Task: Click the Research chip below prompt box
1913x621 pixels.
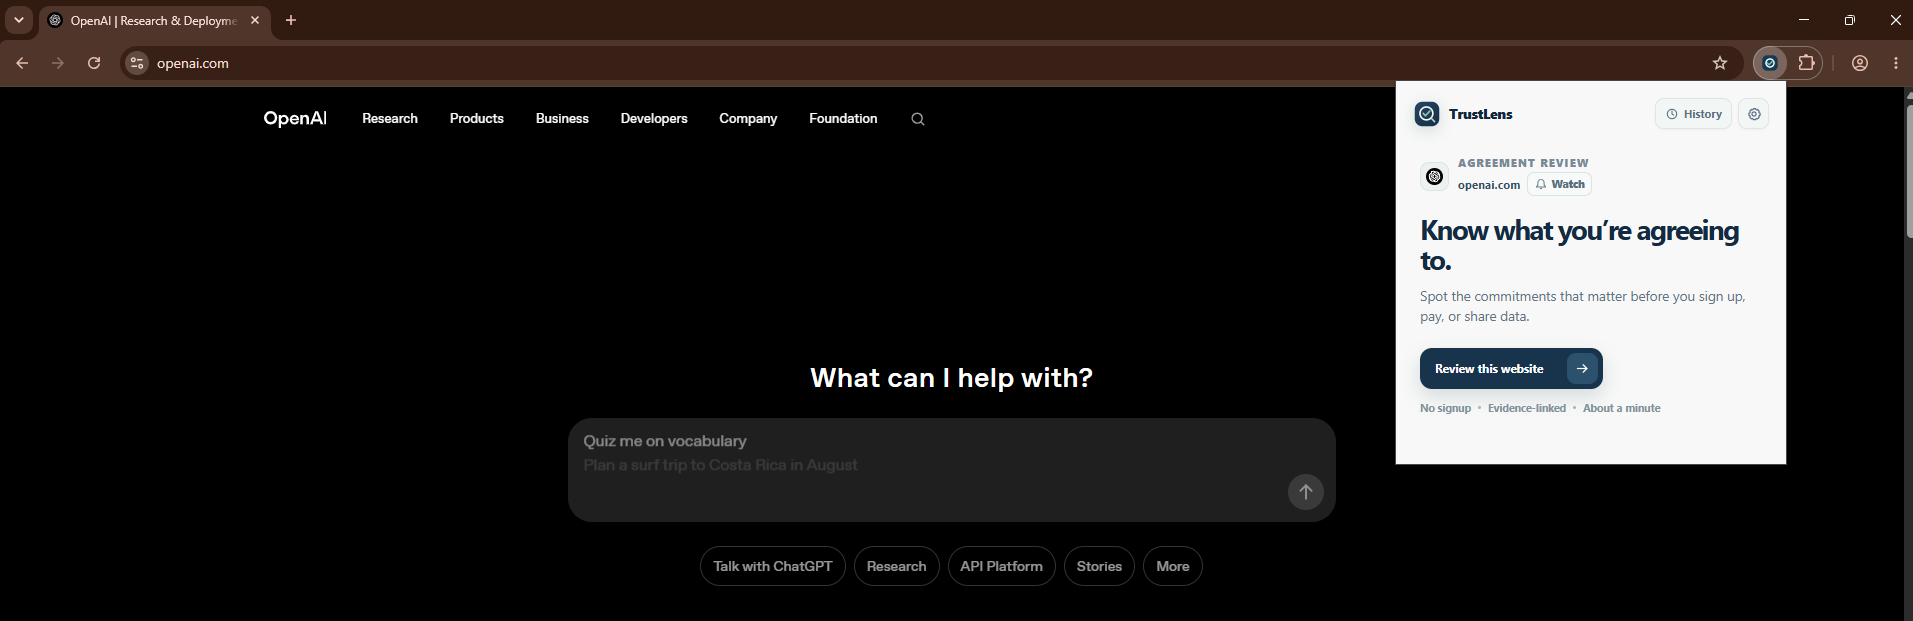Action: click(x=897, y=566)
